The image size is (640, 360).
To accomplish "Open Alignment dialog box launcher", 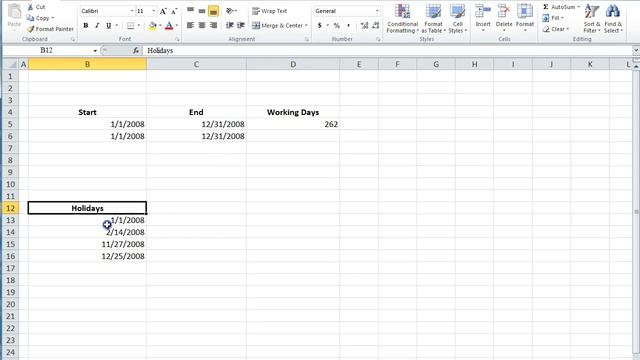I will (307, 40).
